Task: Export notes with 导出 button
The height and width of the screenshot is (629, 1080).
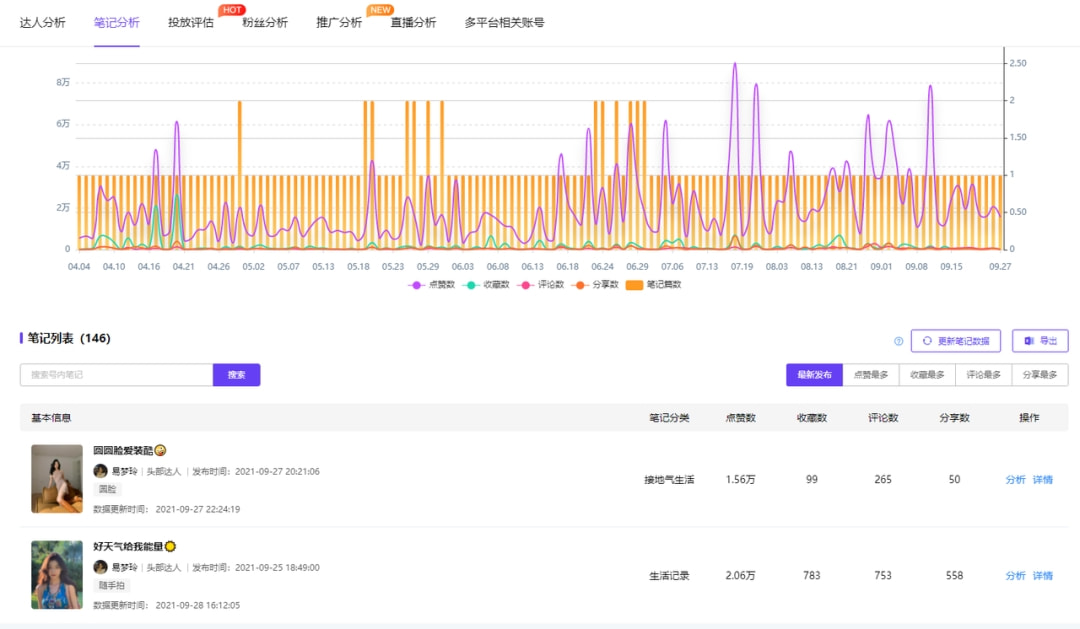Action: pyautogui.click(x=1040, y=341)
